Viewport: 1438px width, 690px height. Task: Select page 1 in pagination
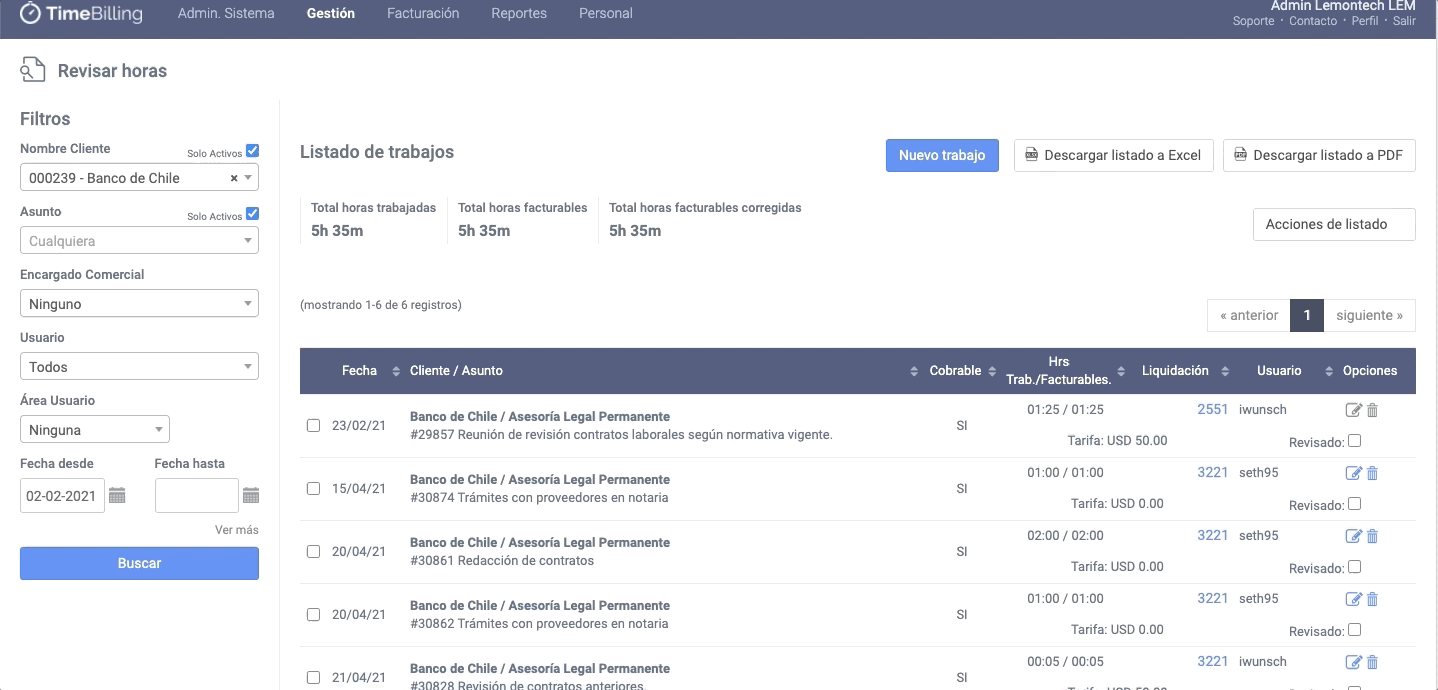click(x=1307, y=315)
